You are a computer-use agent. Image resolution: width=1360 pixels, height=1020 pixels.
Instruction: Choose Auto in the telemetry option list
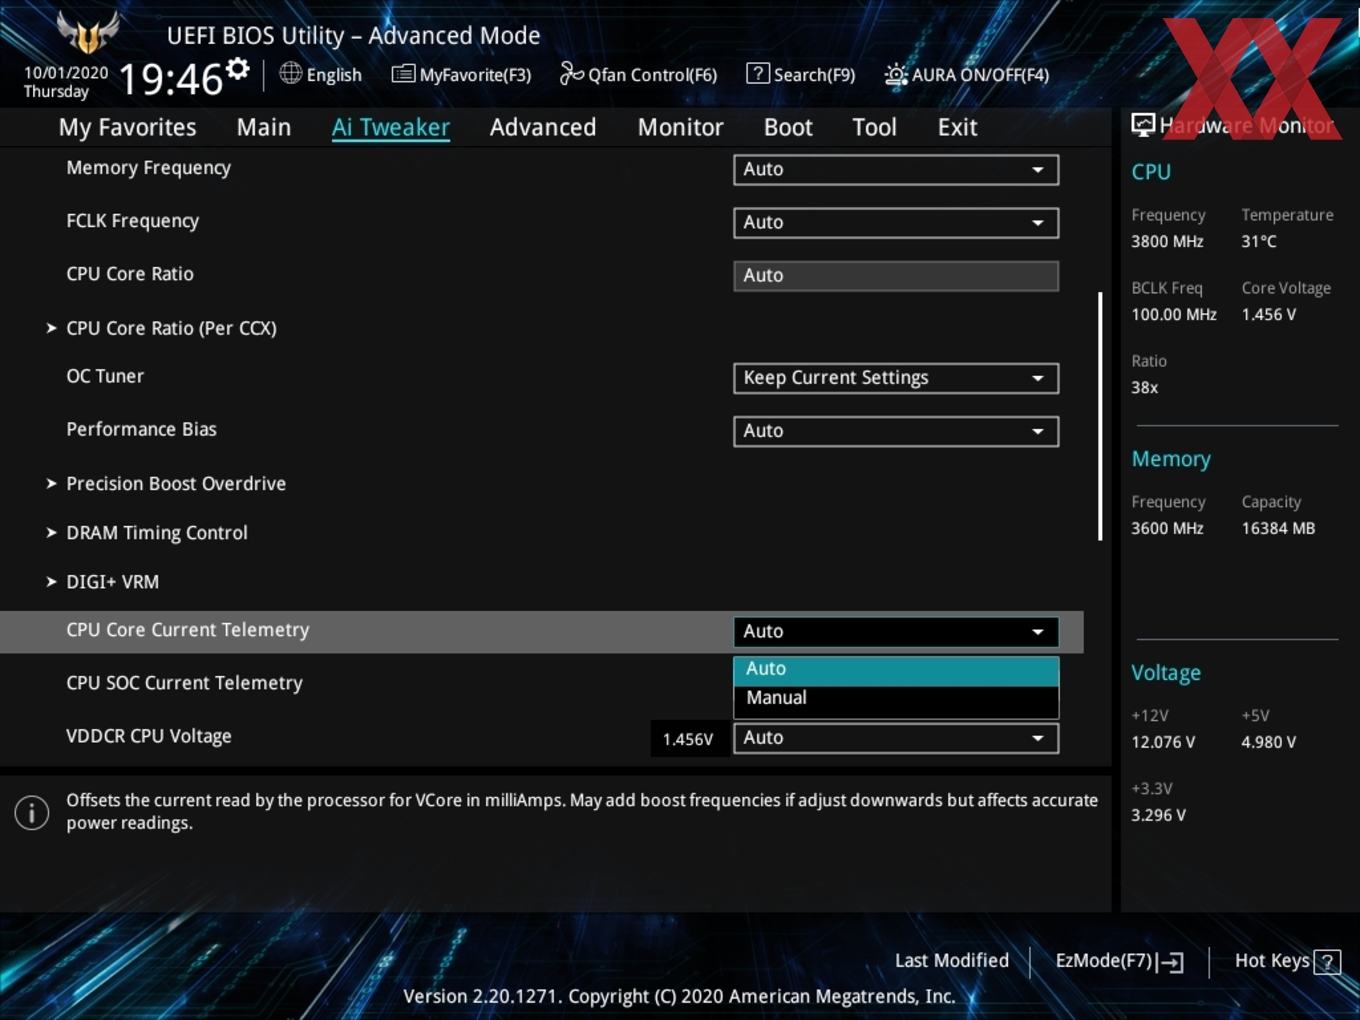[x=896, y=669]
